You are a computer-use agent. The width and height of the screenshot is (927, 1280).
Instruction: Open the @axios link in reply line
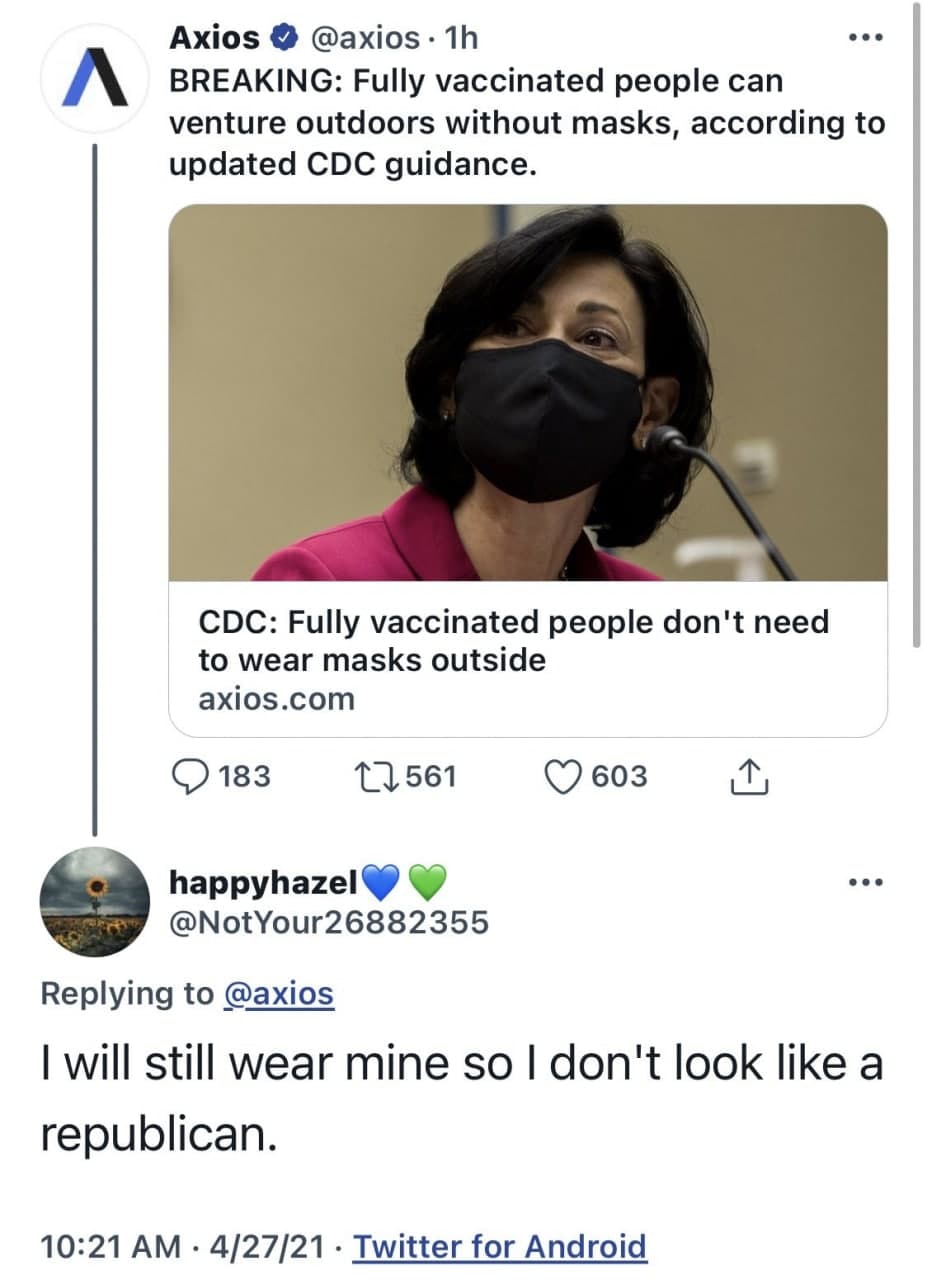click(278, 994)
